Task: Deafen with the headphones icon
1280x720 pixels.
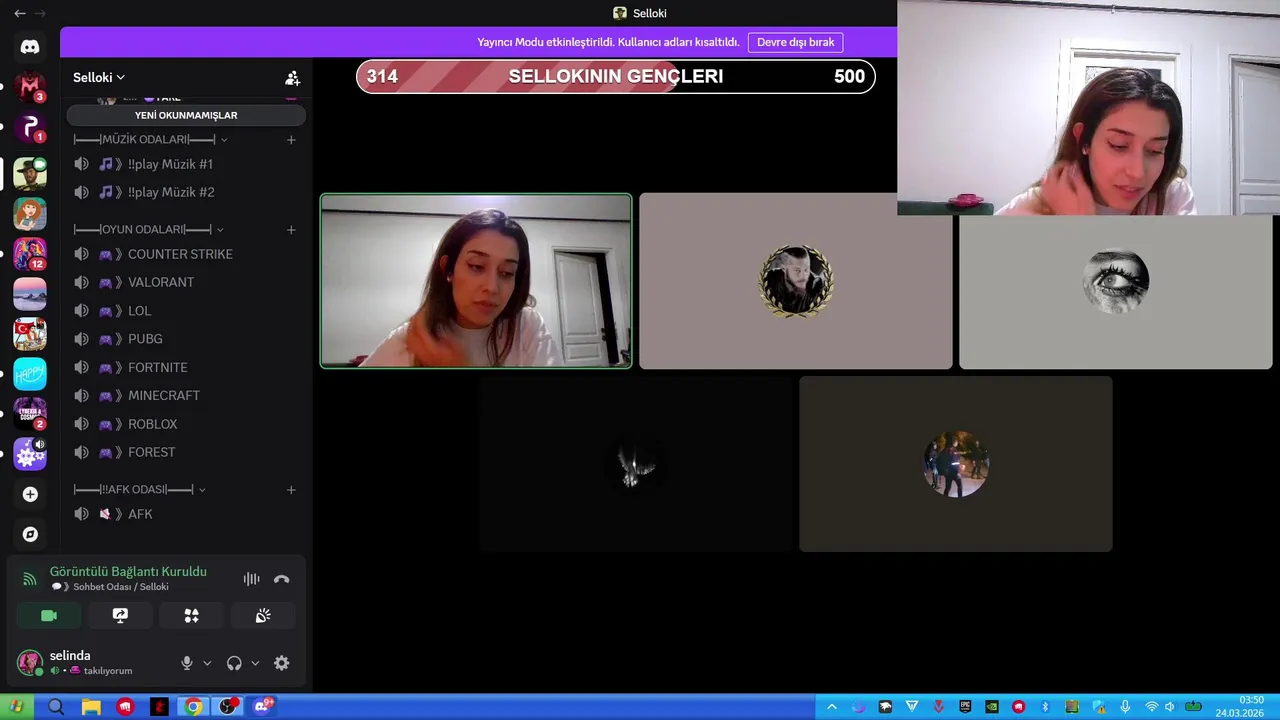Action: point(234,663)
